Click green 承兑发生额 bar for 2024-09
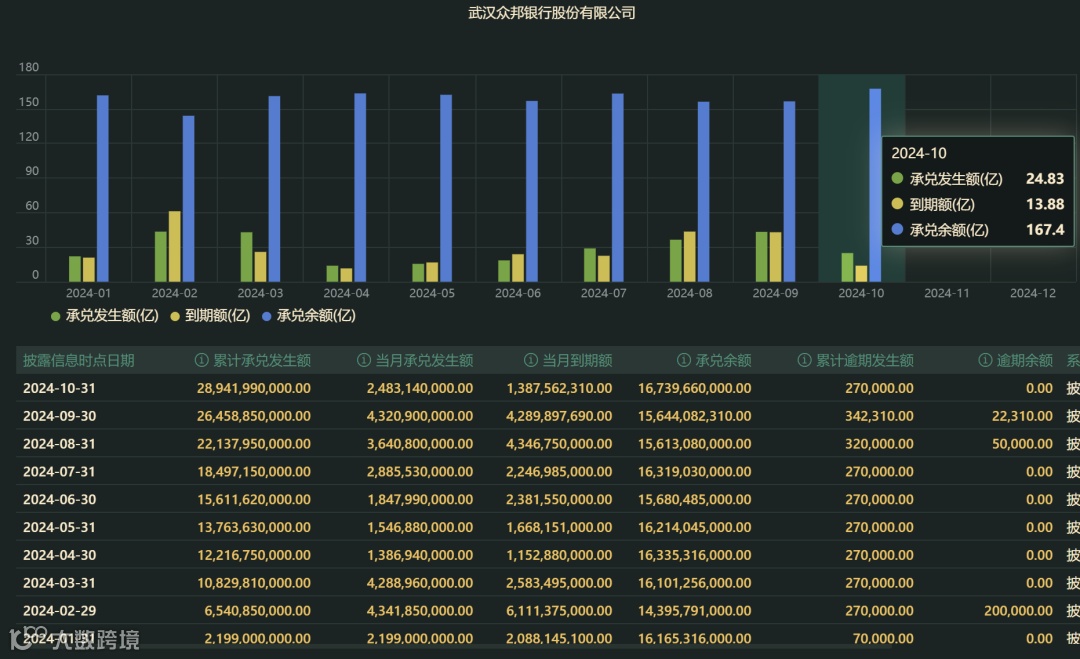The image size is (1080, 659). (x=762, y=257)
